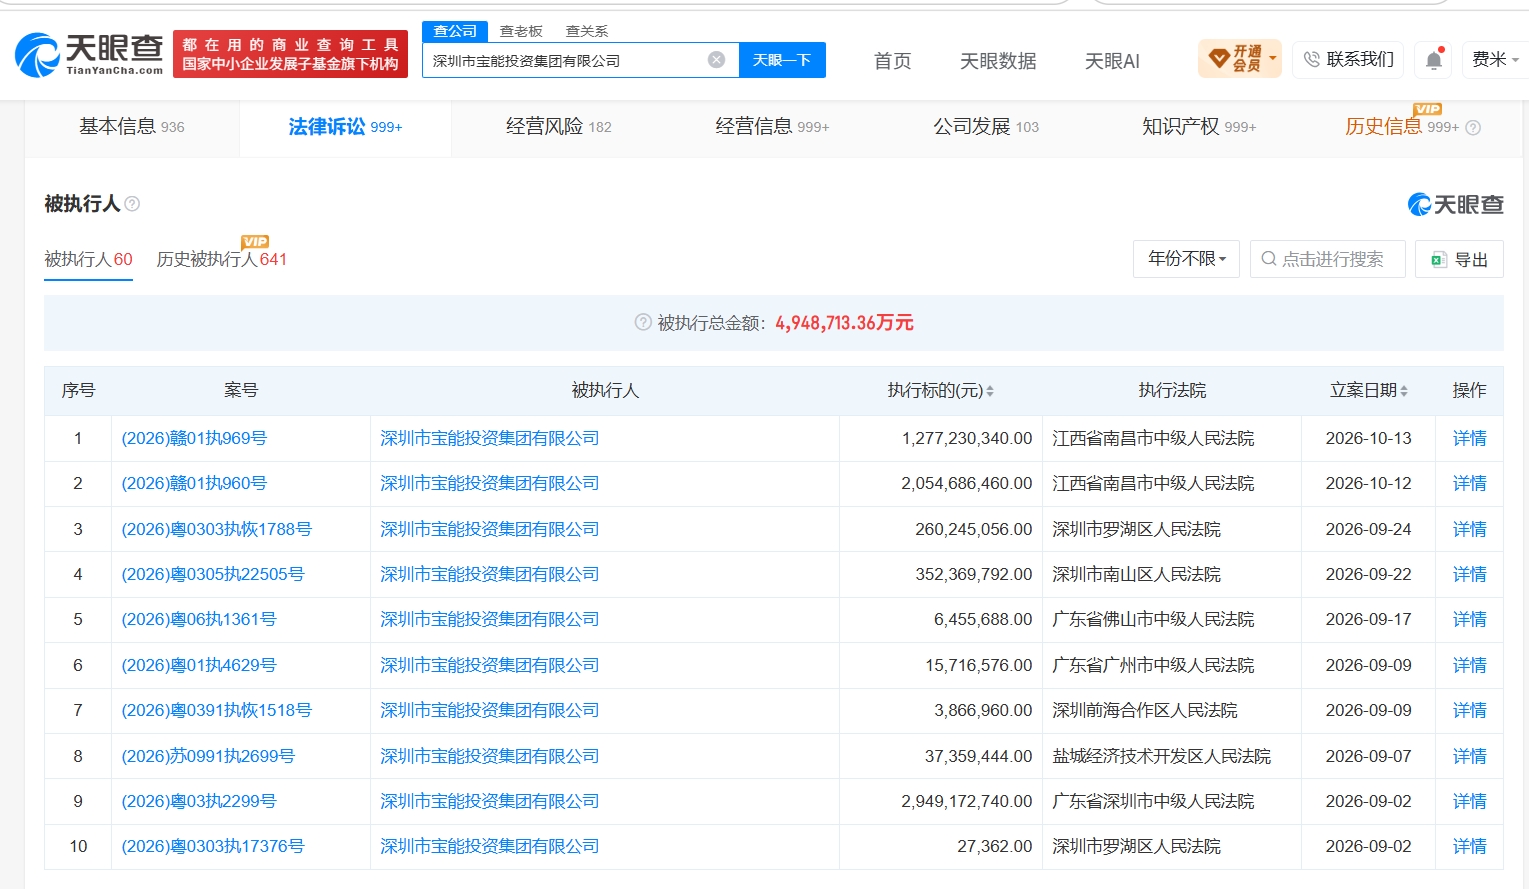
Task: Click the Tianyancha logo in the header
Action: (89, 54)
